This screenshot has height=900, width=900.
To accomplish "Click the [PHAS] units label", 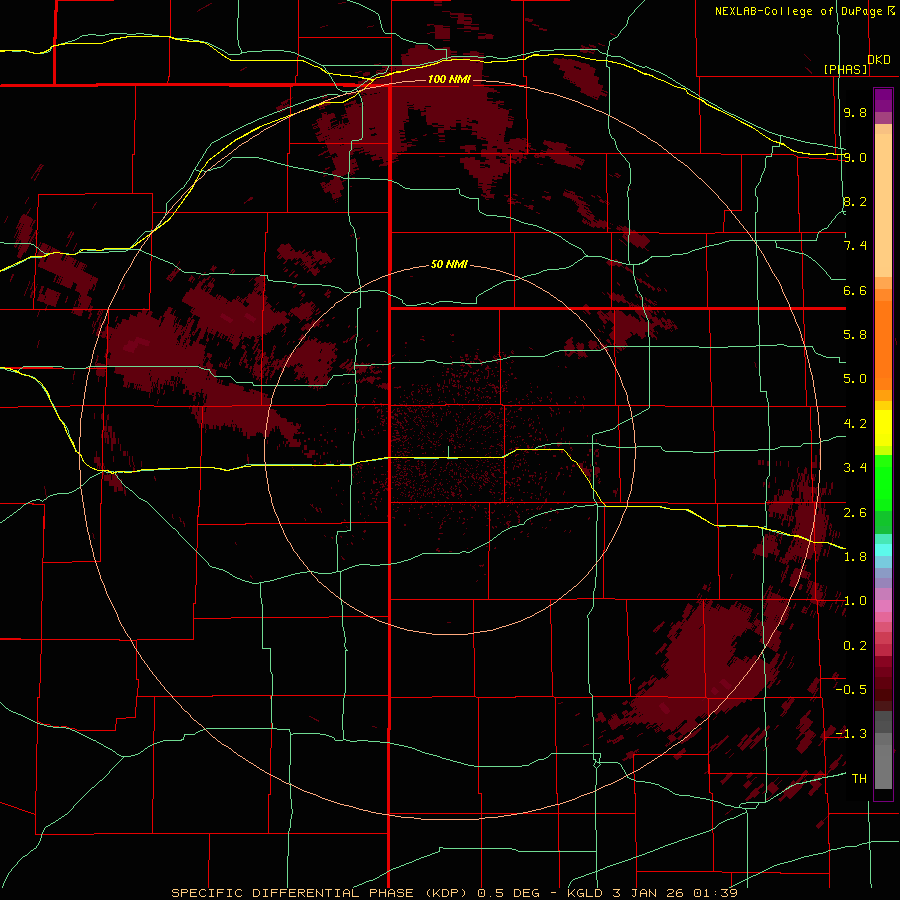I will coord(845,69).
